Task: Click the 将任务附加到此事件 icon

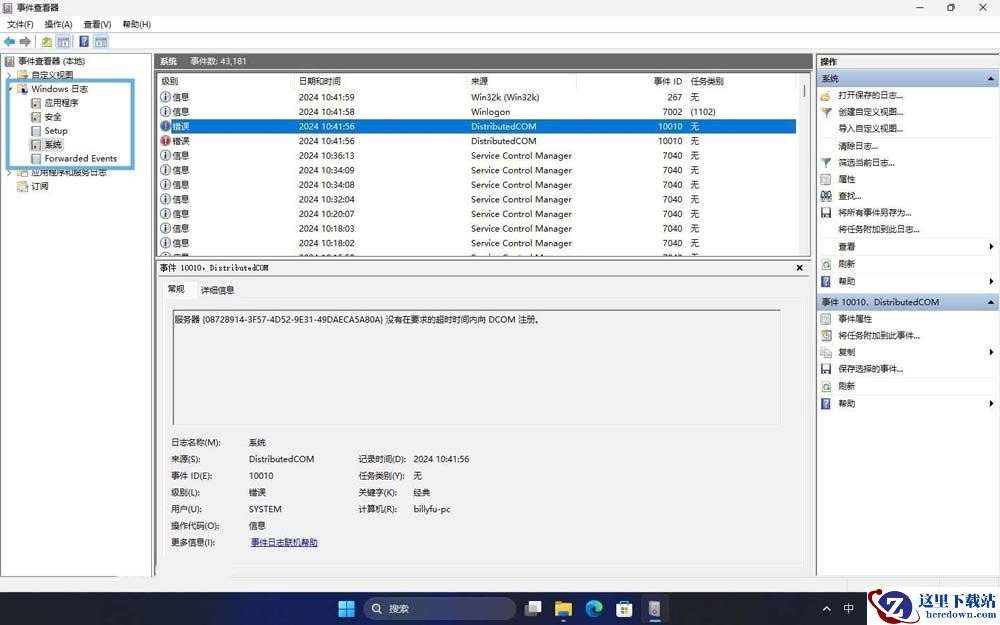Action: [826, 335]
